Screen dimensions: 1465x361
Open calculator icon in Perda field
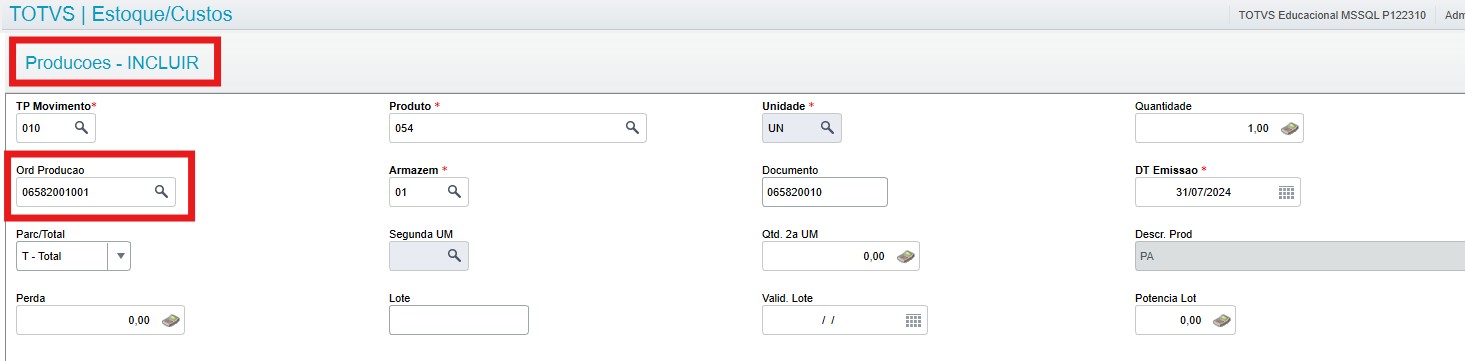[171, 320]
